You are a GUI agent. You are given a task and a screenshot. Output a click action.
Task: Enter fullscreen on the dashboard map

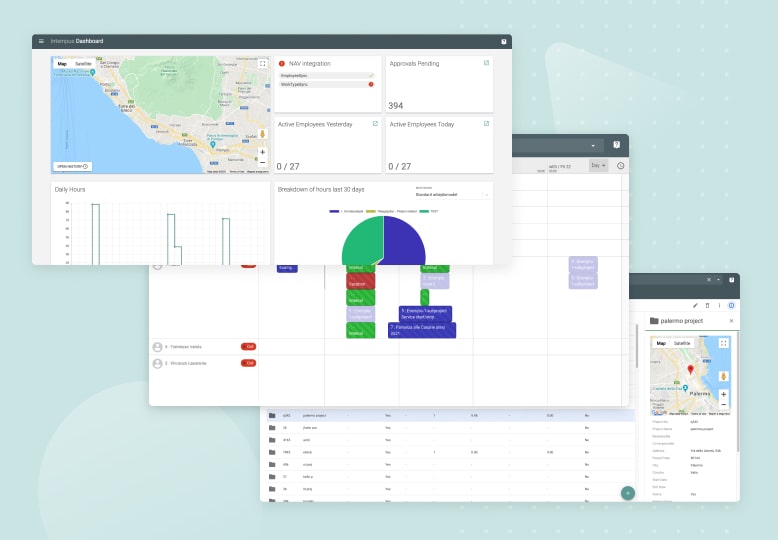tap(262, 64)
